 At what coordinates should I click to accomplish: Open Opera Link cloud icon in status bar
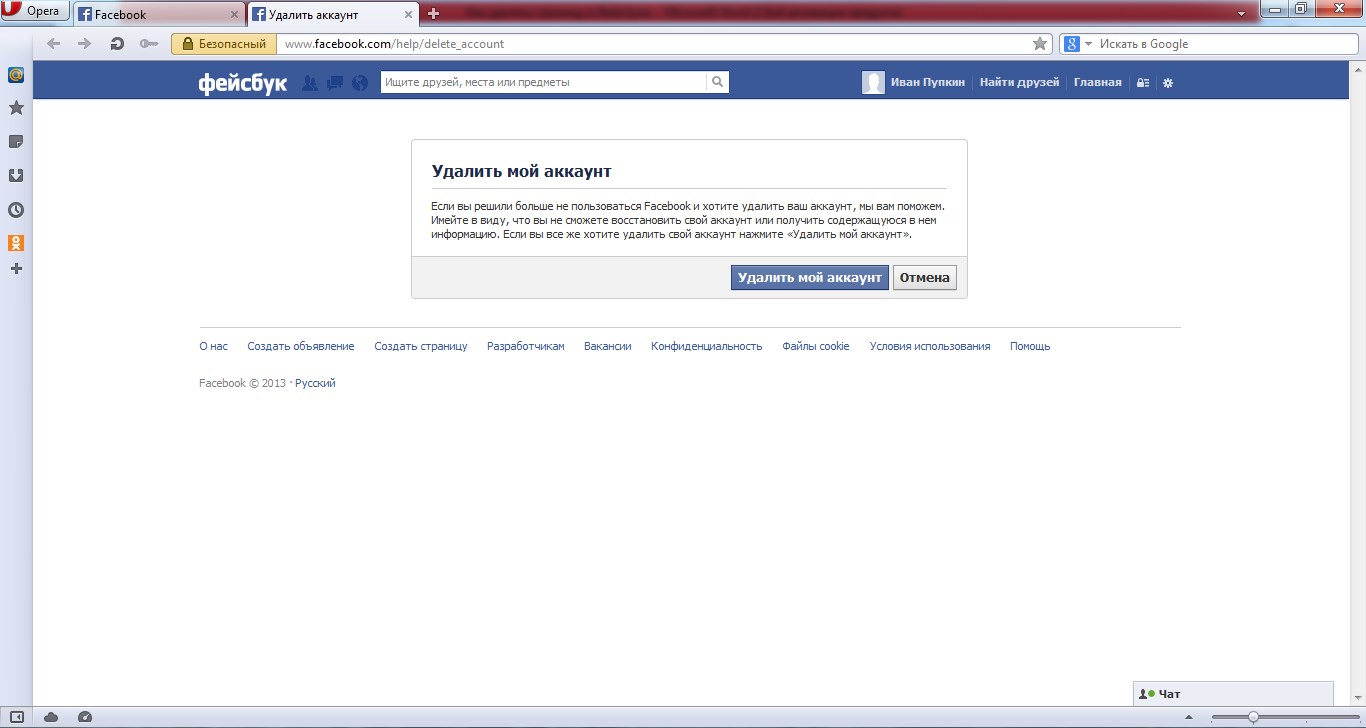tap(51, 716)
